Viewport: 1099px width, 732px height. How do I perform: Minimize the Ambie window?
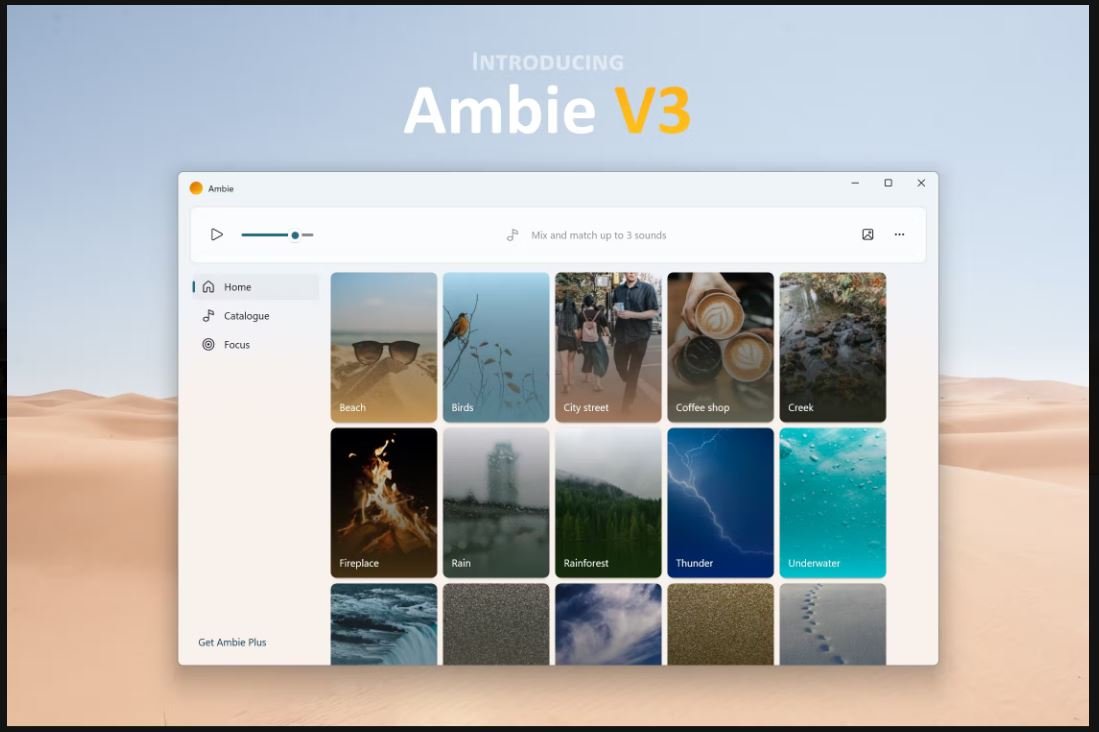pyautogui.click(x=855, y=183)
